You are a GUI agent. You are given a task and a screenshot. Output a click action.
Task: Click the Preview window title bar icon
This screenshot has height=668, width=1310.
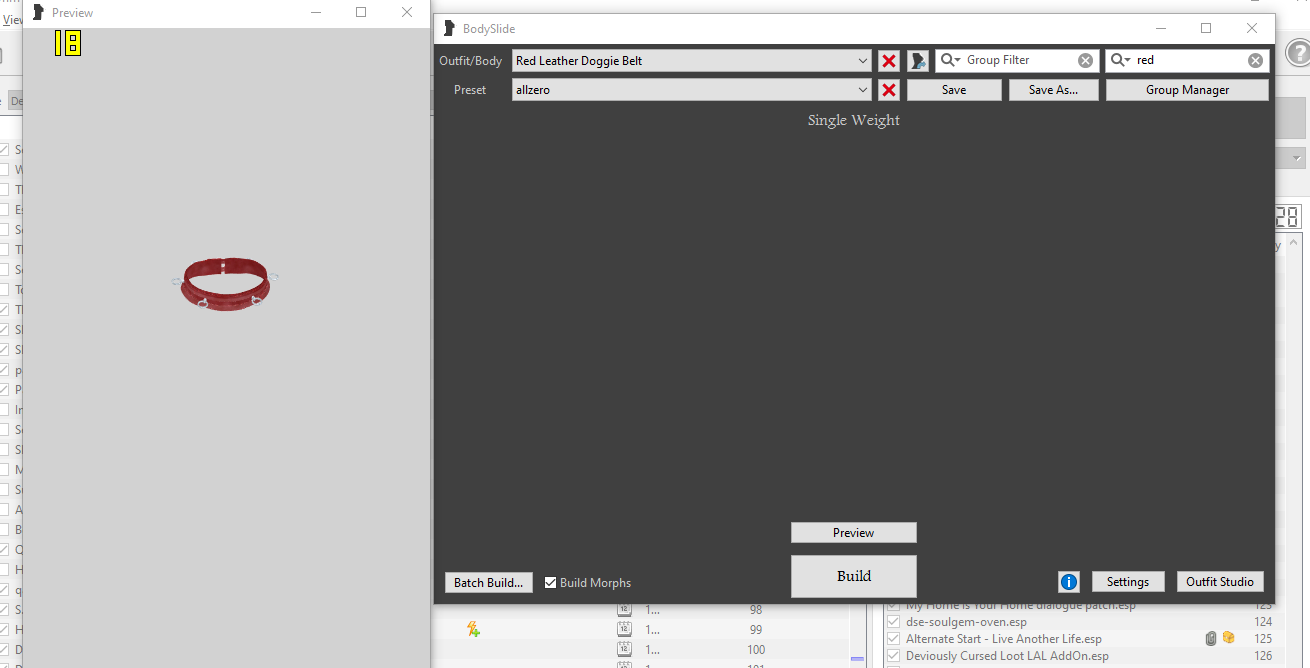[38, 12]
